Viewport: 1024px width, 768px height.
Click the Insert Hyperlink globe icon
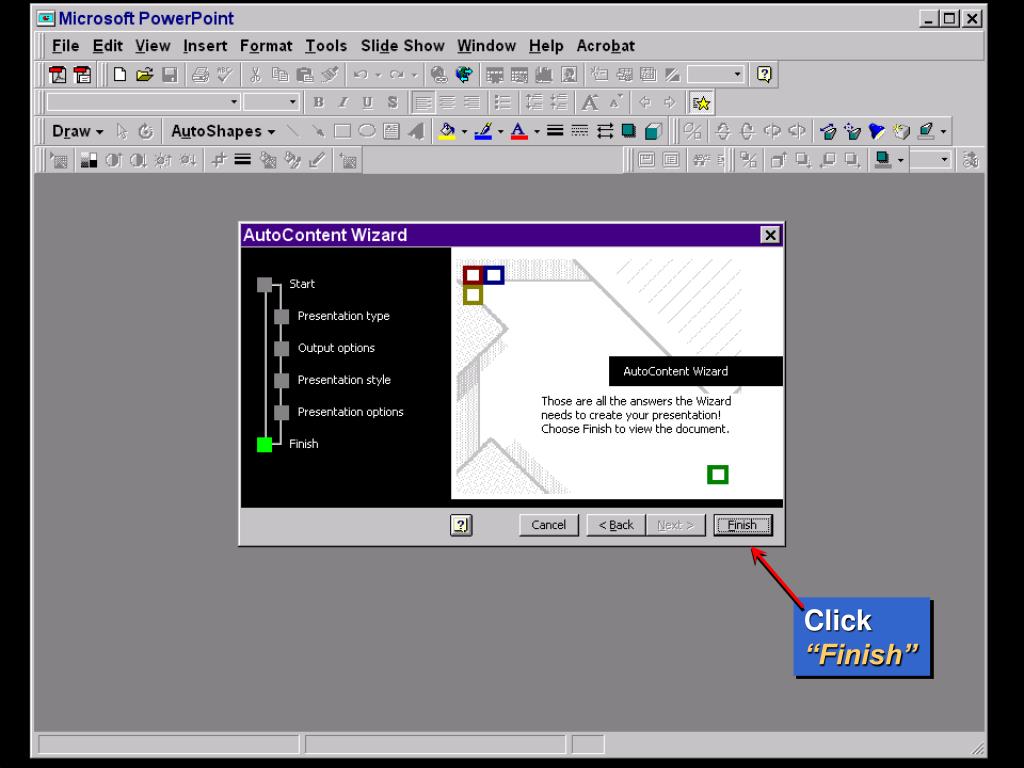point(439,74)
